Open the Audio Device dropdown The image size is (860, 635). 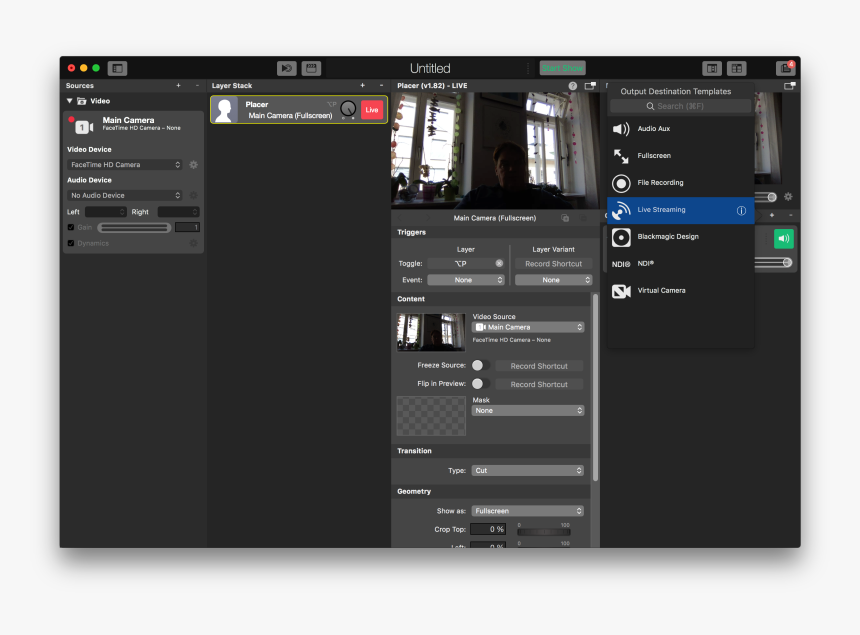[x=125, y=195]
